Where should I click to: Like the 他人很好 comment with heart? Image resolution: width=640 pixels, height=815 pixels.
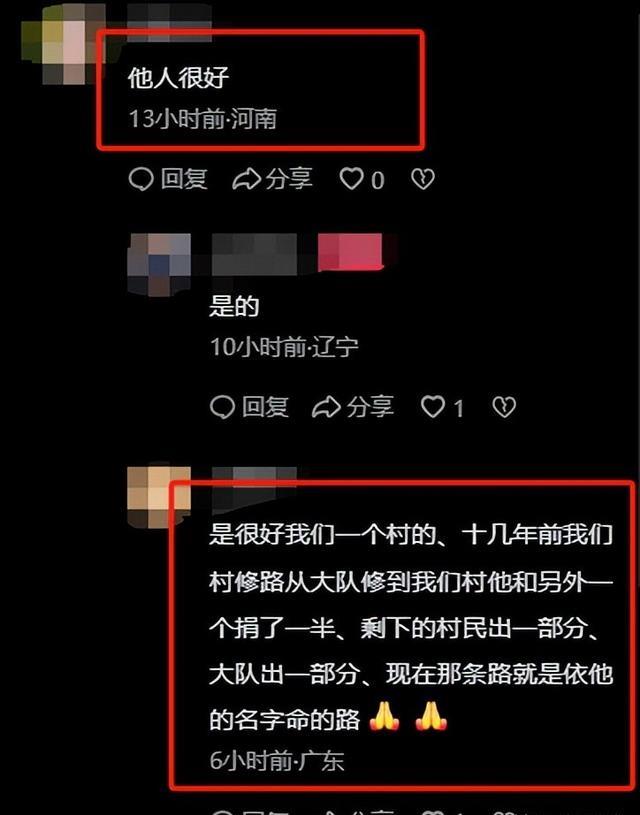(x=351, y=179)
